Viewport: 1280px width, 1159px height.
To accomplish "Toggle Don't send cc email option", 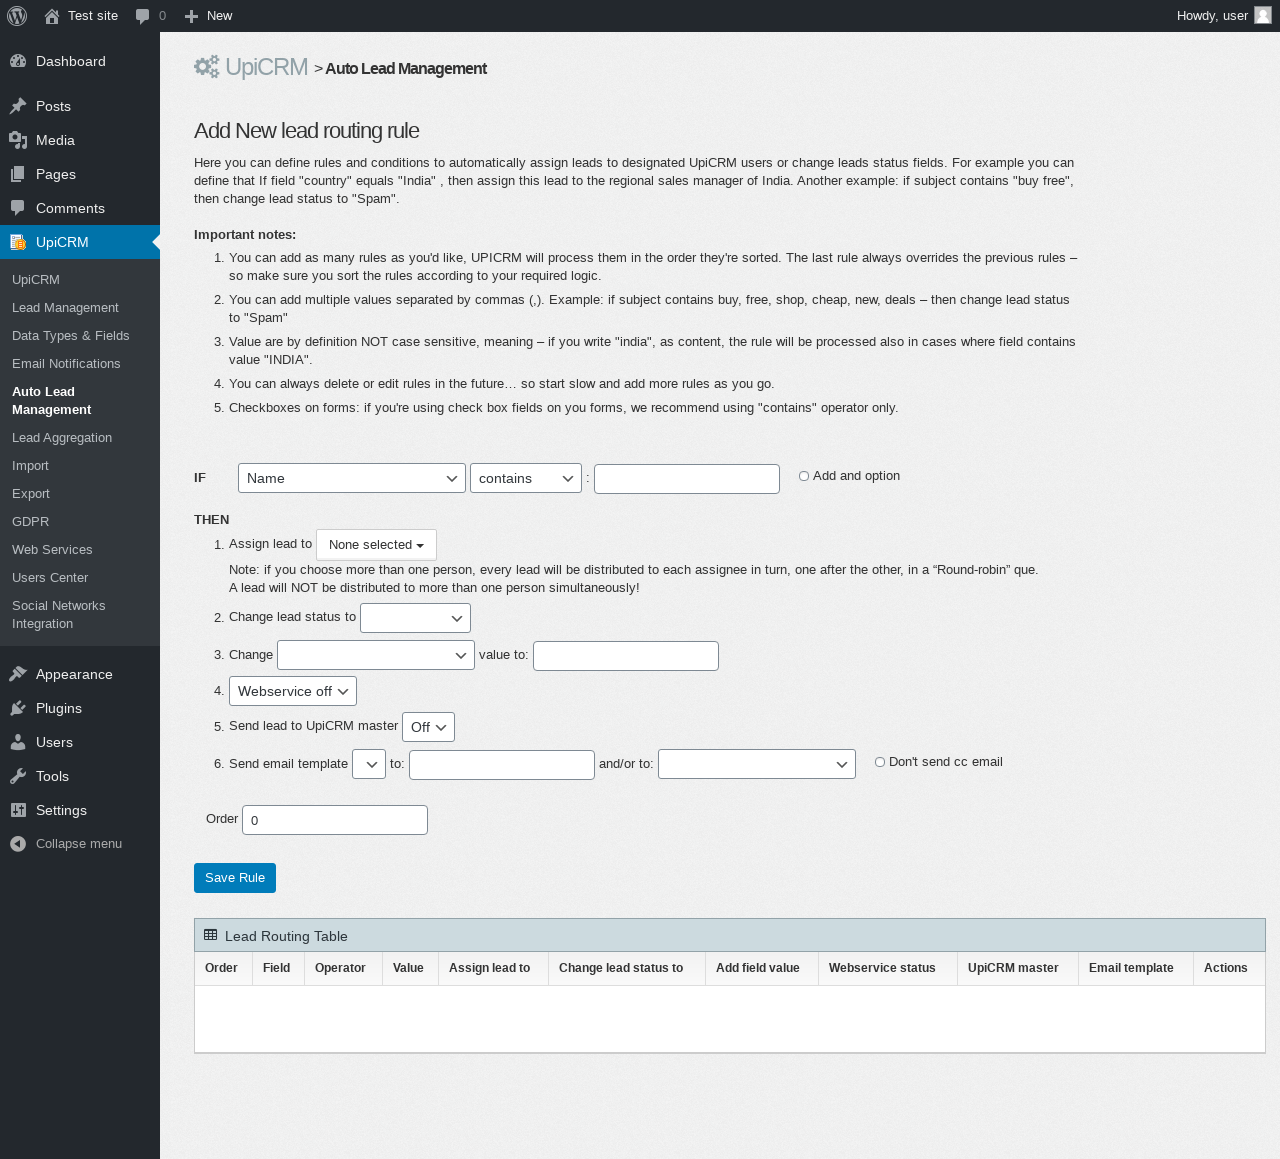I will (x=880, y=762).
